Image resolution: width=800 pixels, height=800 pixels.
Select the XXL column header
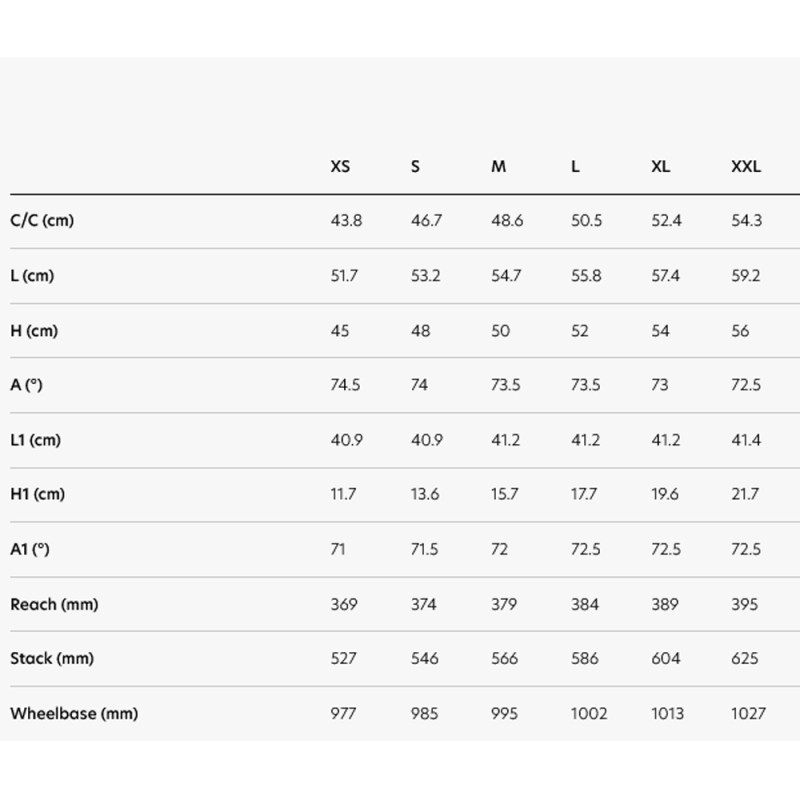[746, 167]
